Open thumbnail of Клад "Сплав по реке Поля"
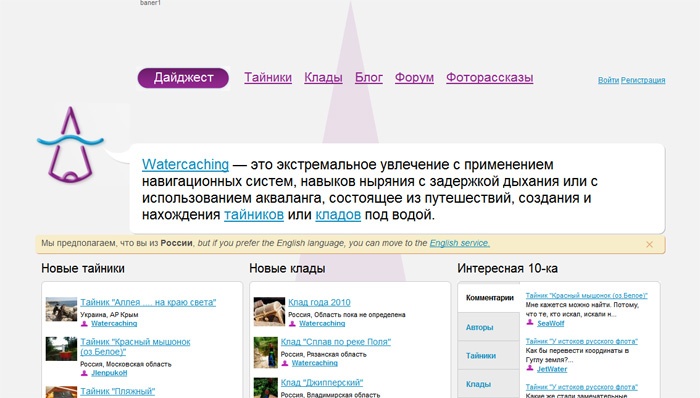Viewport: 700px width, 398px height. [266, 352]
